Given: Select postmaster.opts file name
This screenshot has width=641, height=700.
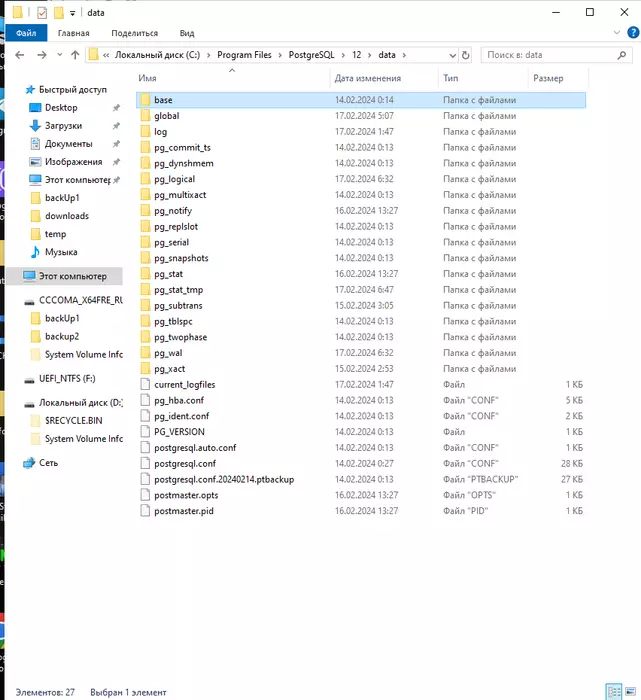Looking at the screenshot, I should pos(186,495).
